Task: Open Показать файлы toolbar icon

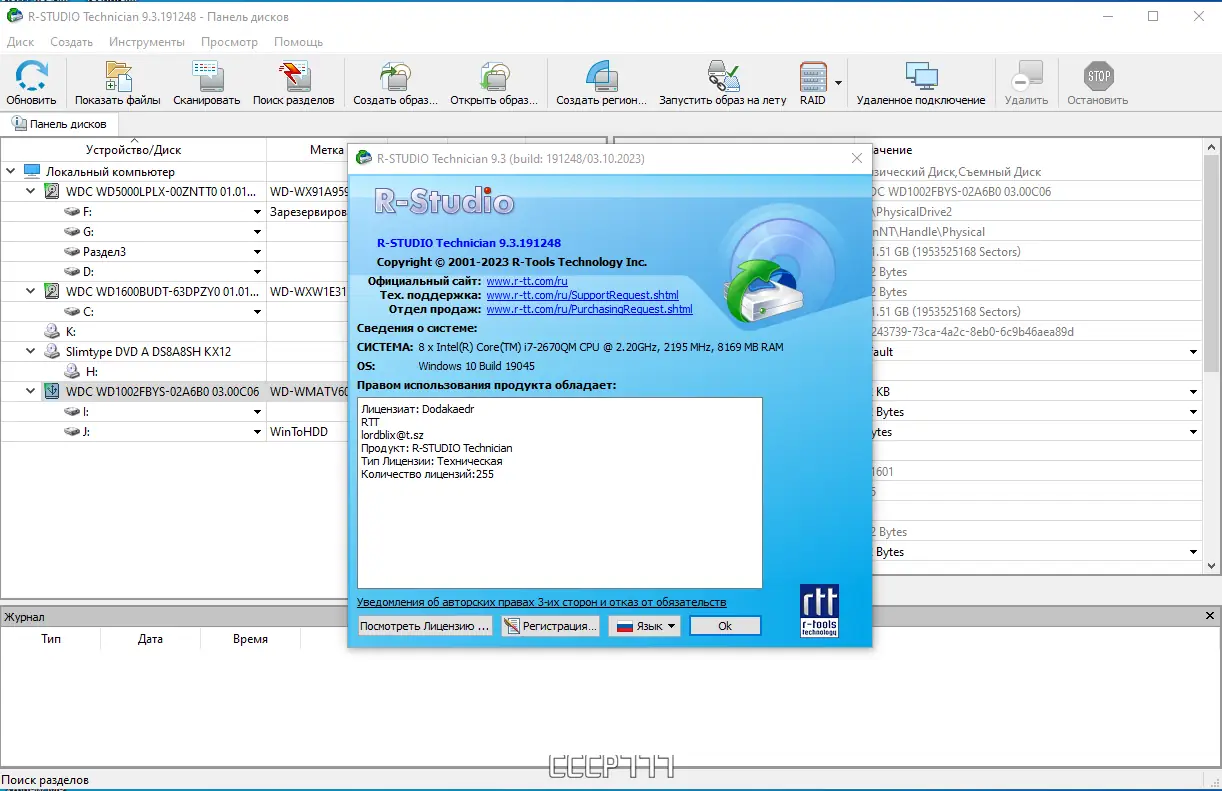Action: tap(118, 77)
